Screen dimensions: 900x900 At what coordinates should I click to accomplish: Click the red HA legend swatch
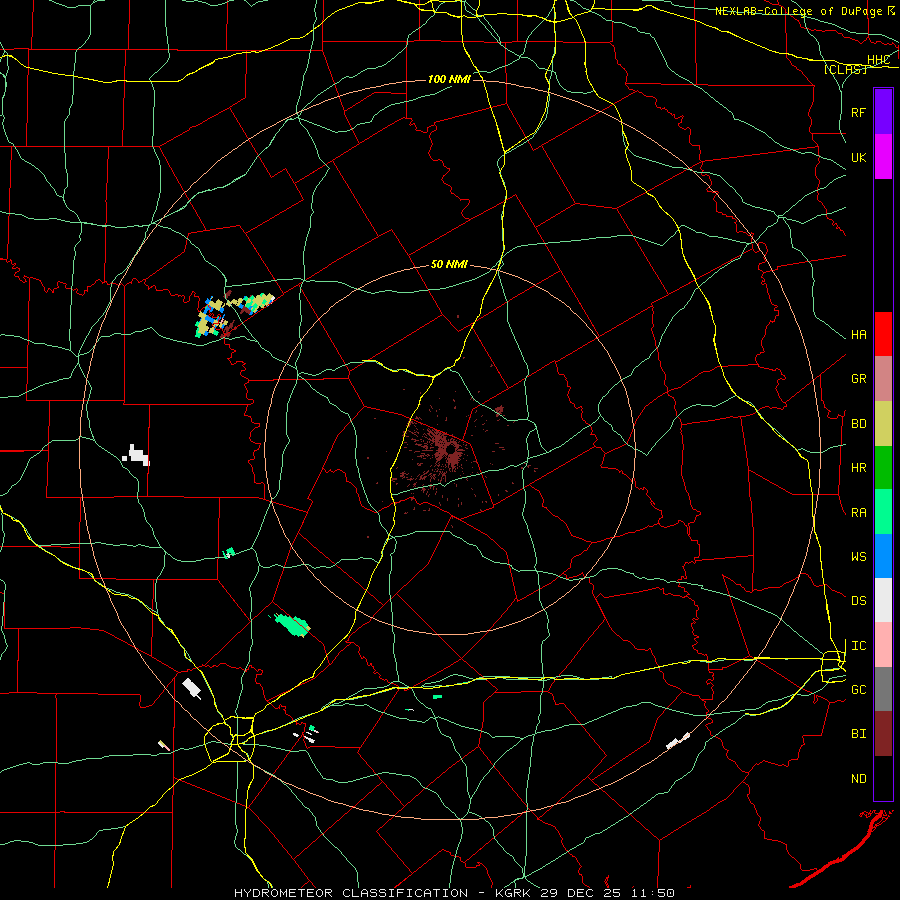pyautogui.click(x=883, y=334)
